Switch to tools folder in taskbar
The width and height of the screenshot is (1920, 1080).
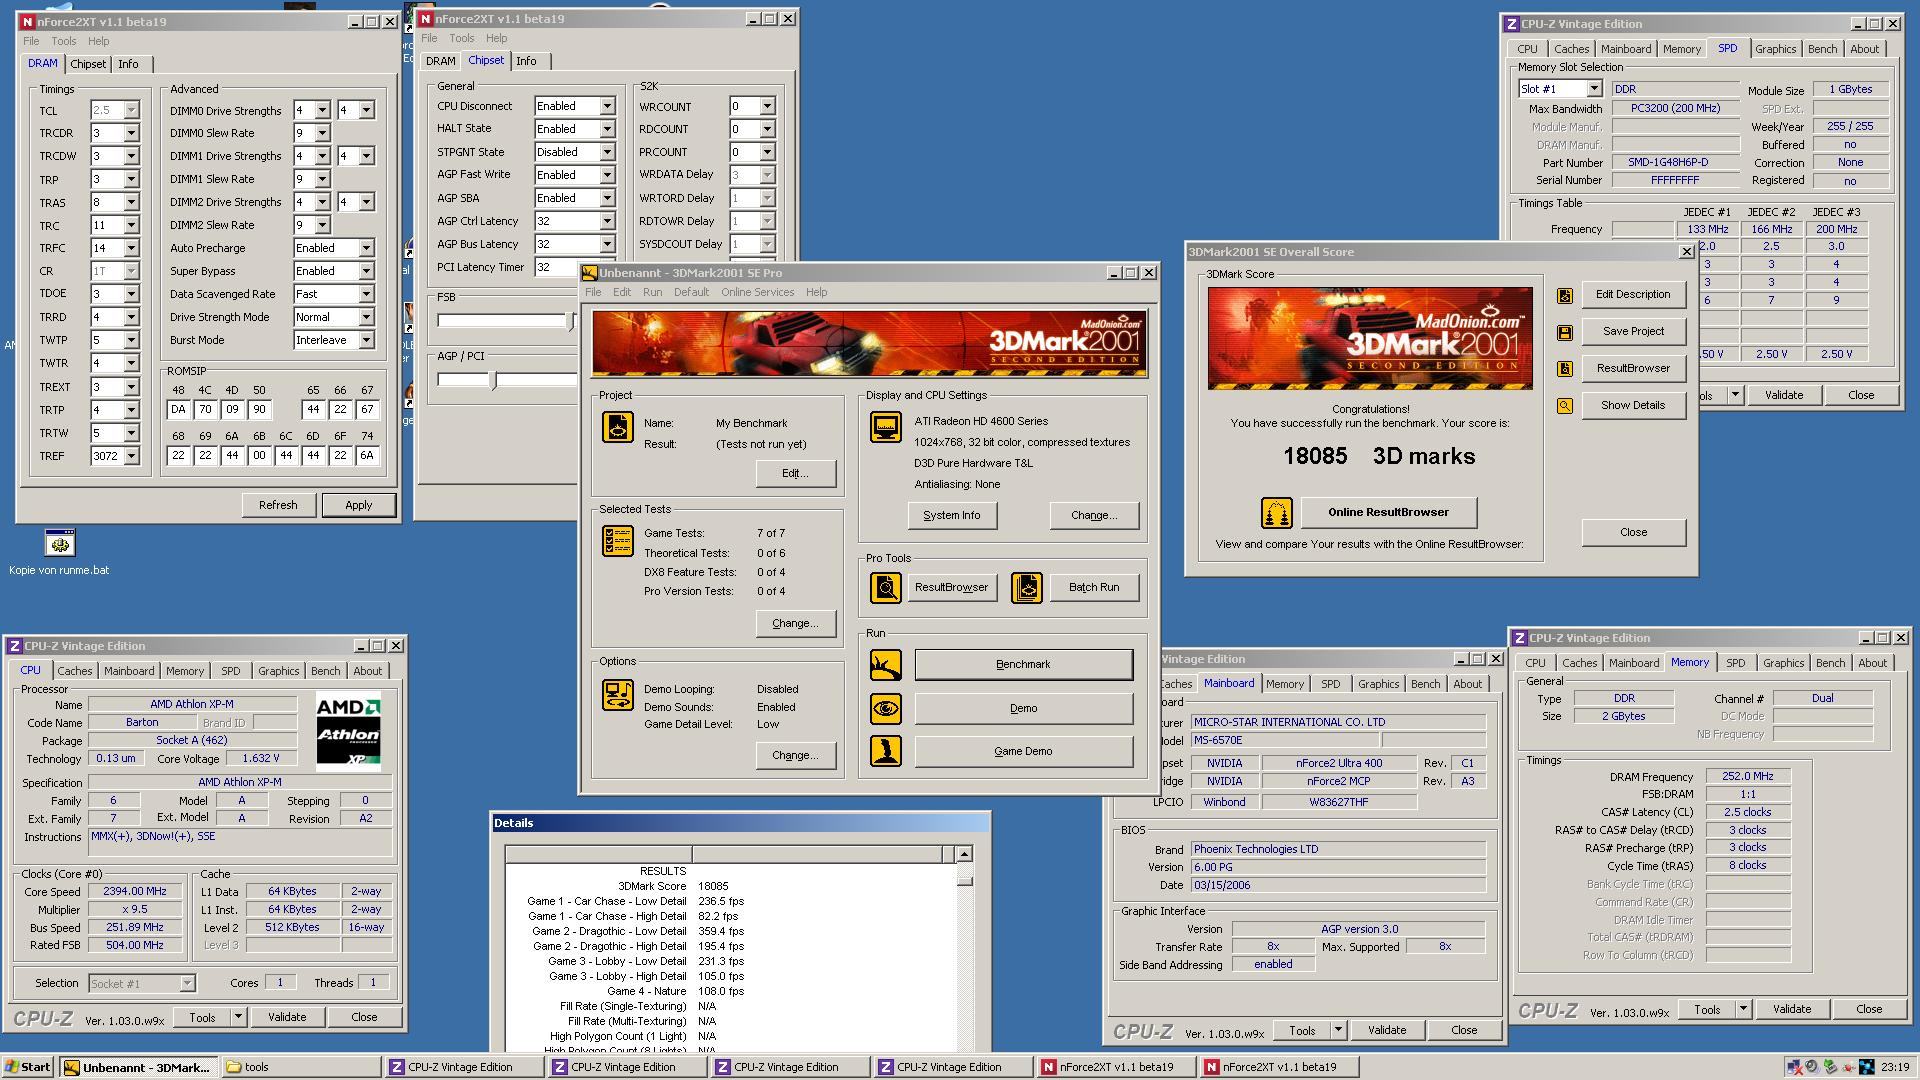301,1067
